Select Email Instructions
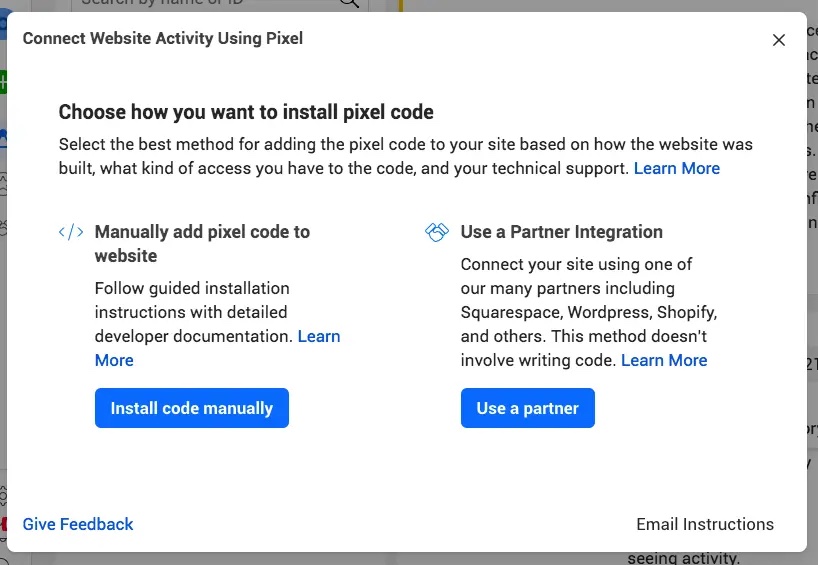The image size is (818, 565). 705,524
